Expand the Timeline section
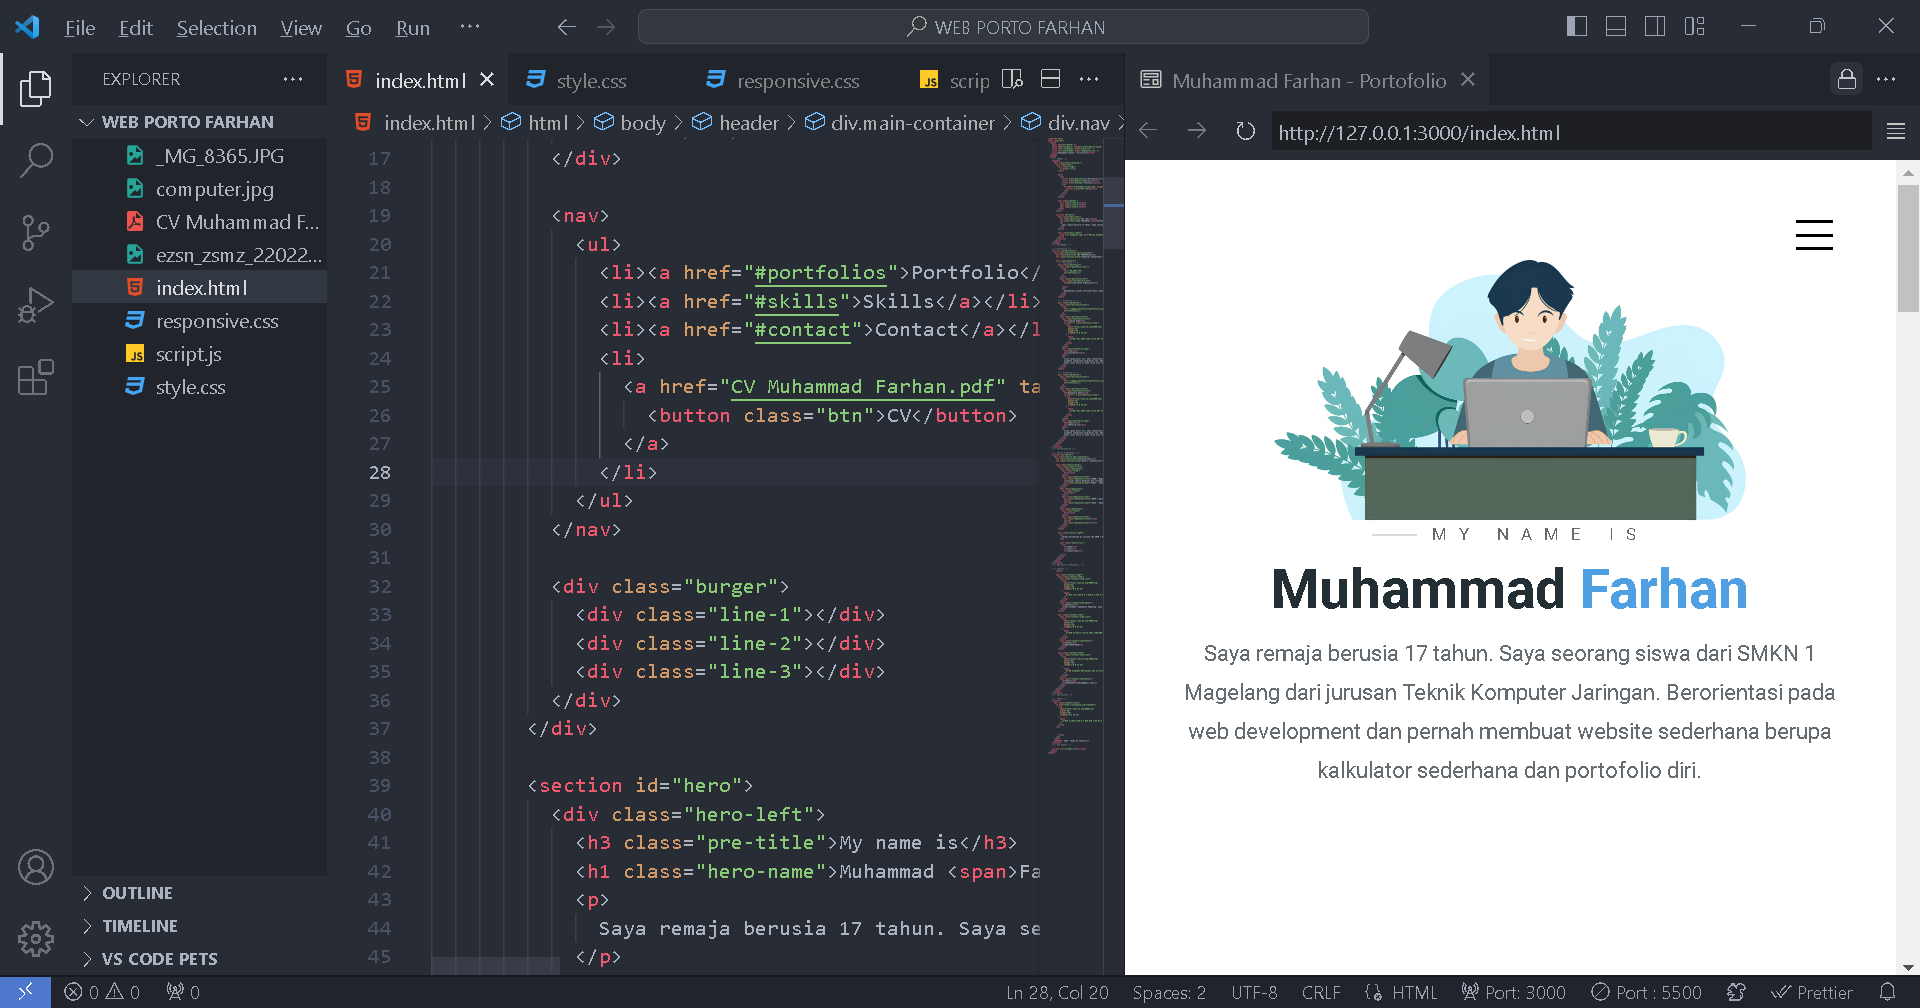Image resolution: width=1920 pixels, height=1008 pixels. click(x=137, y=925)
